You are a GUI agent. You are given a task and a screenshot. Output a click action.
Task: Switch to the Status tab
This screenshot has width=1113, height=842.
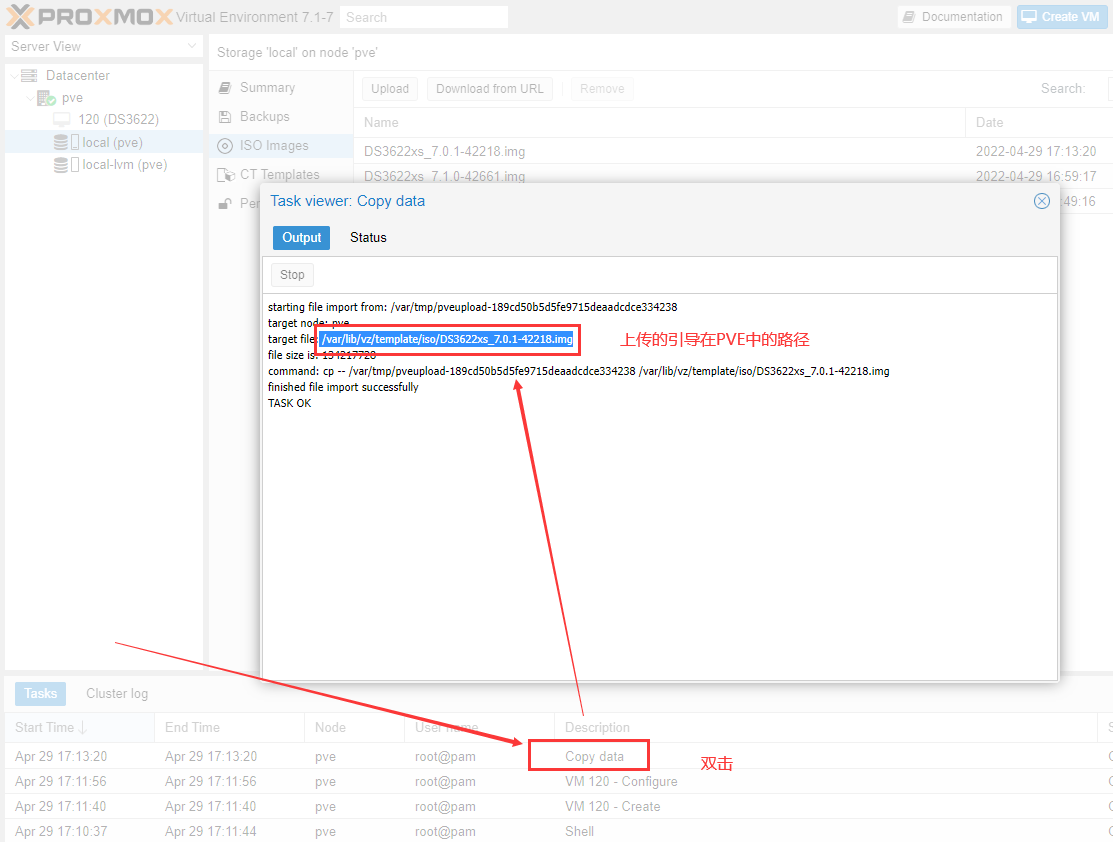click(x=368, y=238)
